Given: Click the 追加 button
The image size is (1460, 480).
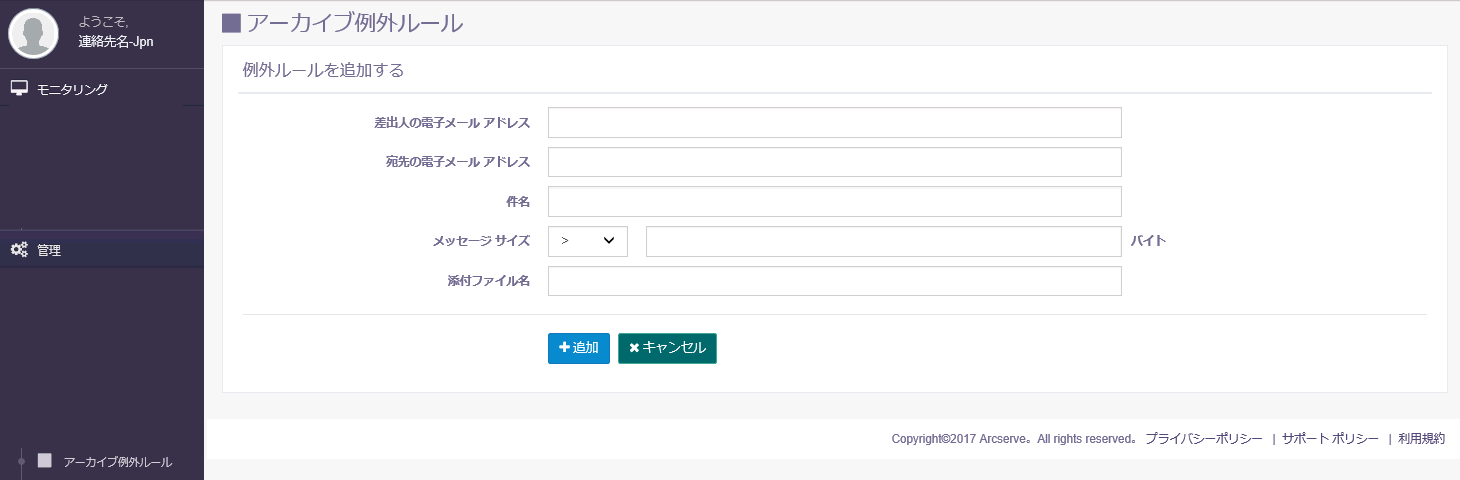Looking at the screenshot, I should coord(579,348).
